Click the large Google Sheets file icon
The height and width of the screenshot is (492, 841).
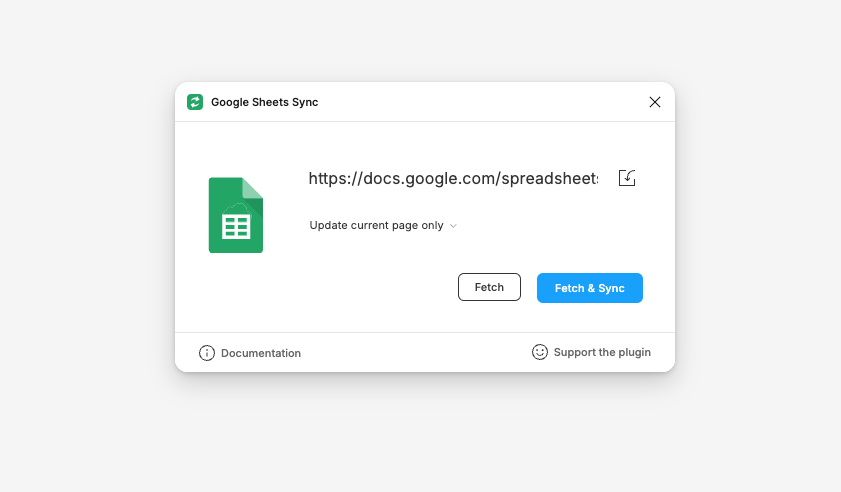(x=235, y=216)
